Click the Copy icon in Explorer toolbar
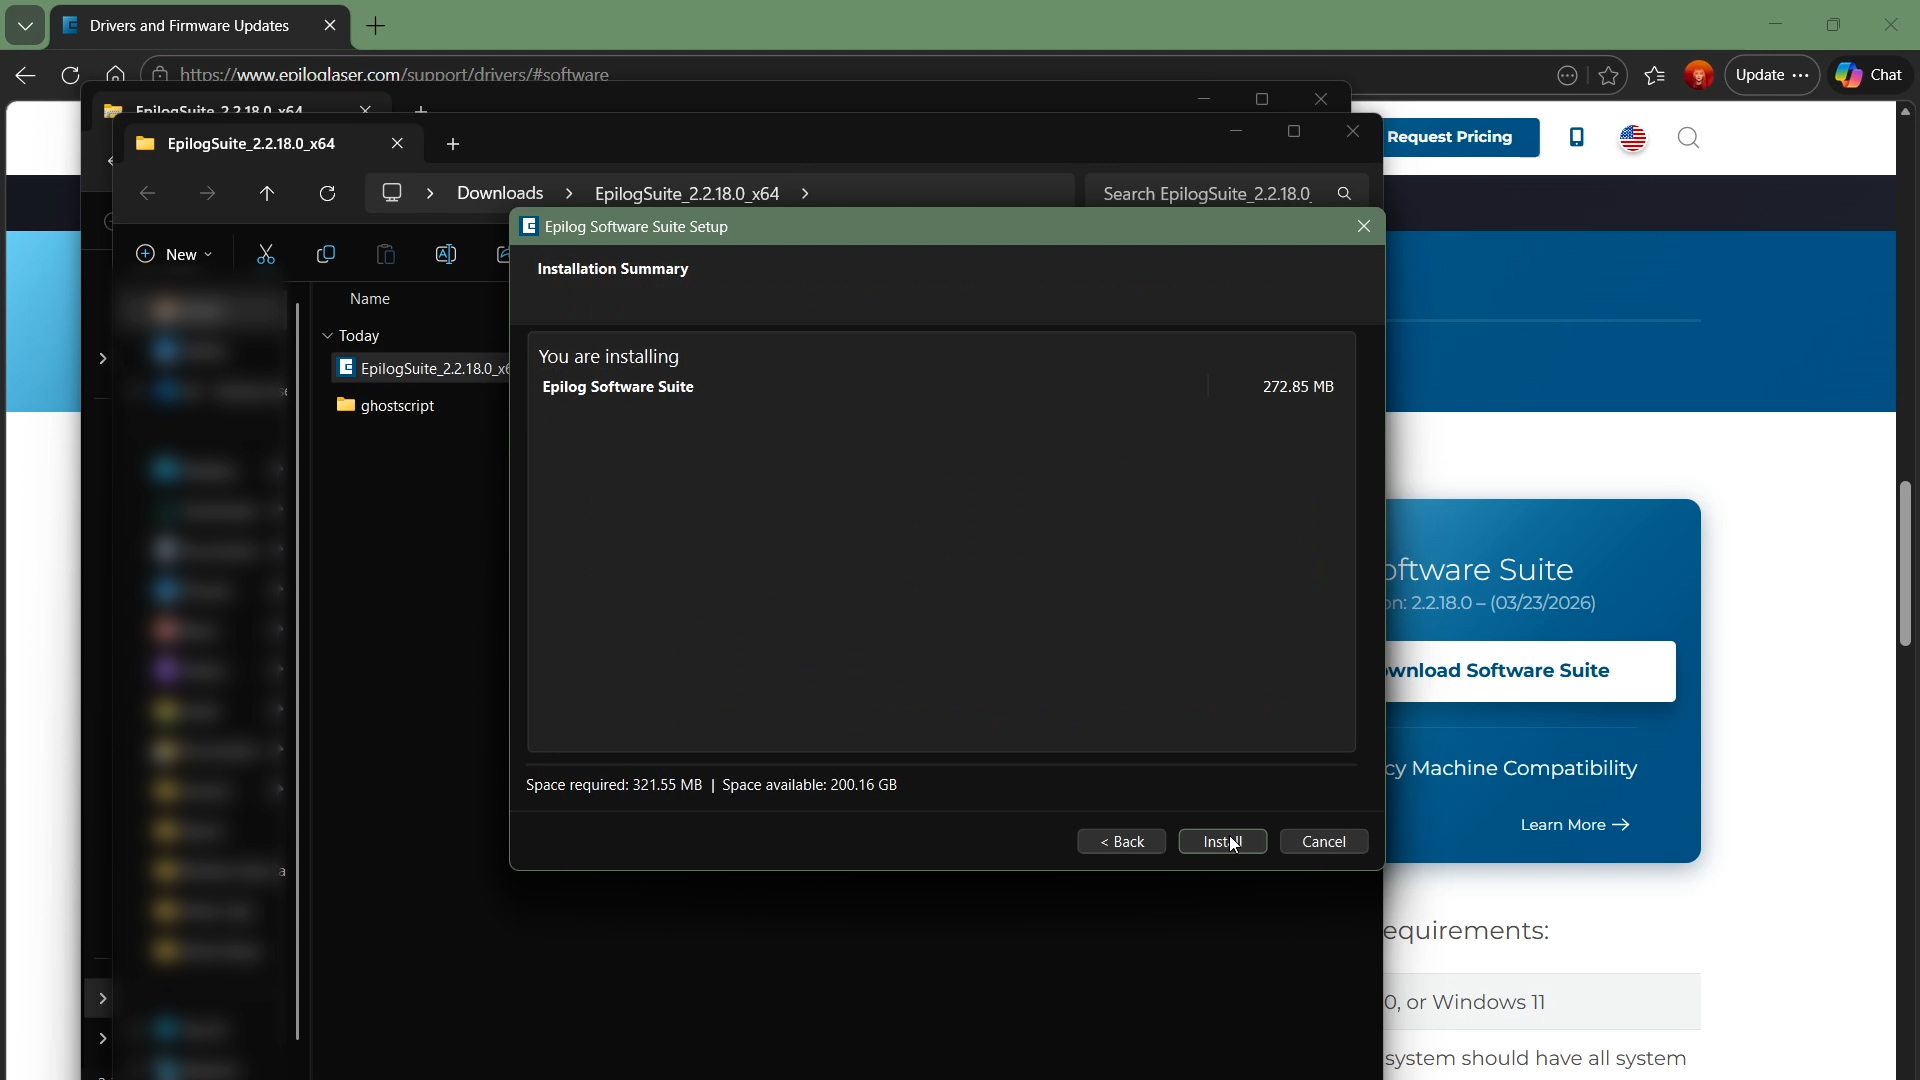The width and height of the screenshot is (1920, 1080). pyautogui.click(x=325, y=255)
